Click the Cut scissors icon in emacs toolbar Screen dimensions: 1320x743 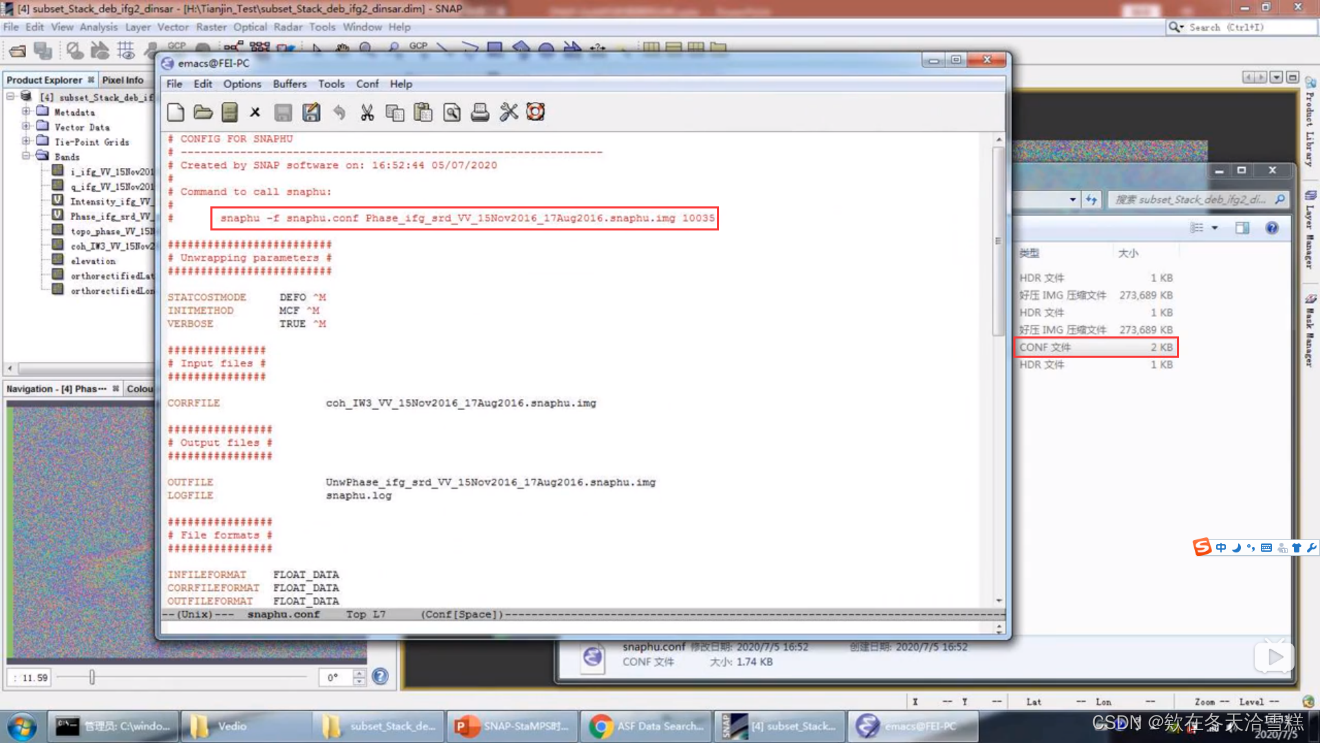click(x=367, y=112)
